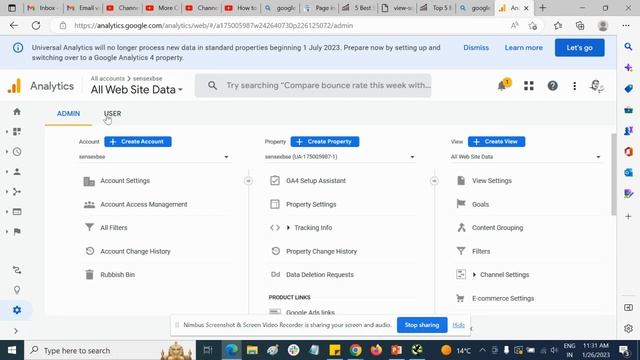This screenshot has width=640, height=360.
Task: Open the Google apps grid icon
Action: click(x=529, y=85)
